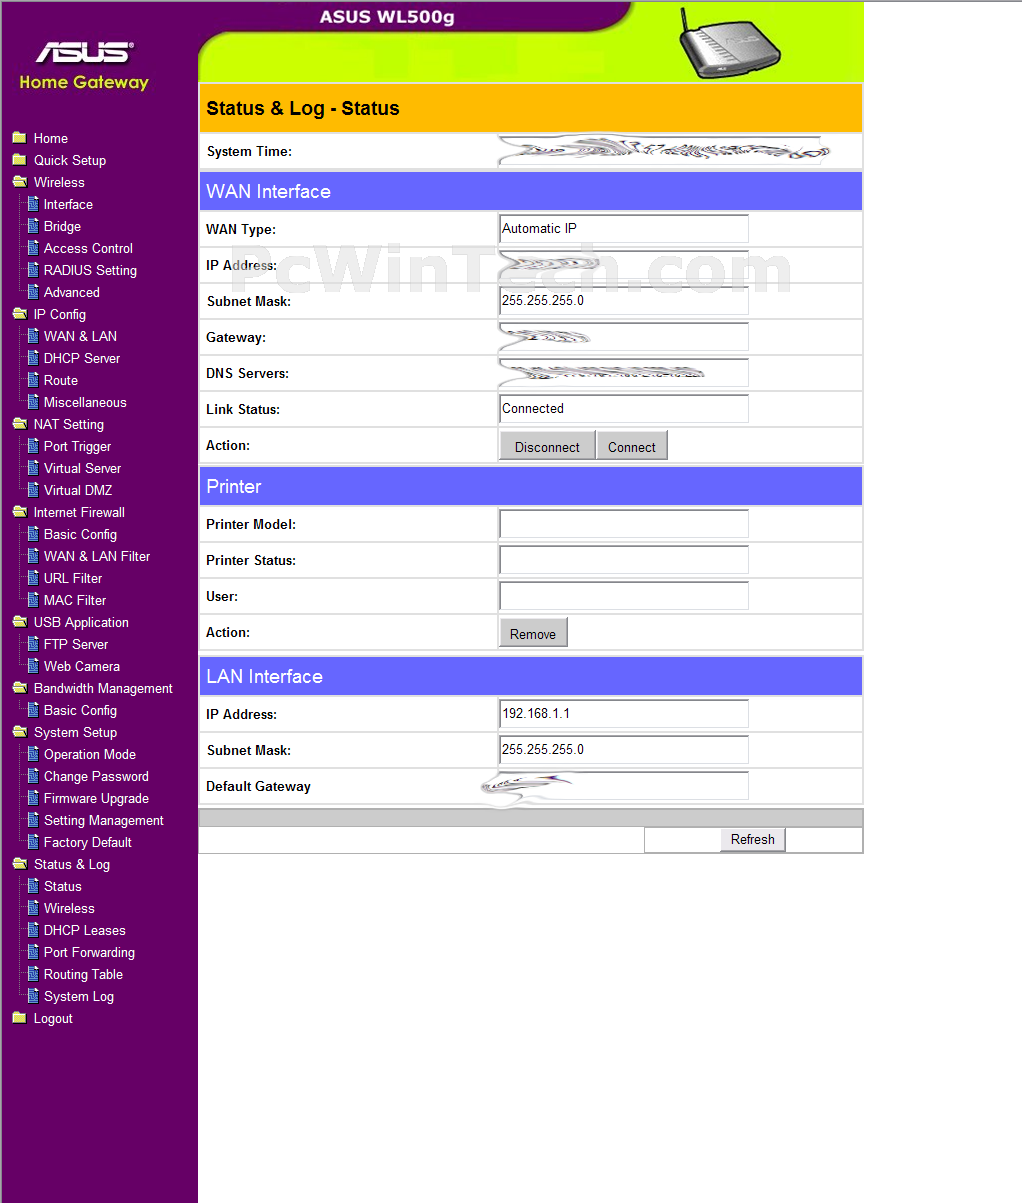View the Routing Table

[83, 974]
